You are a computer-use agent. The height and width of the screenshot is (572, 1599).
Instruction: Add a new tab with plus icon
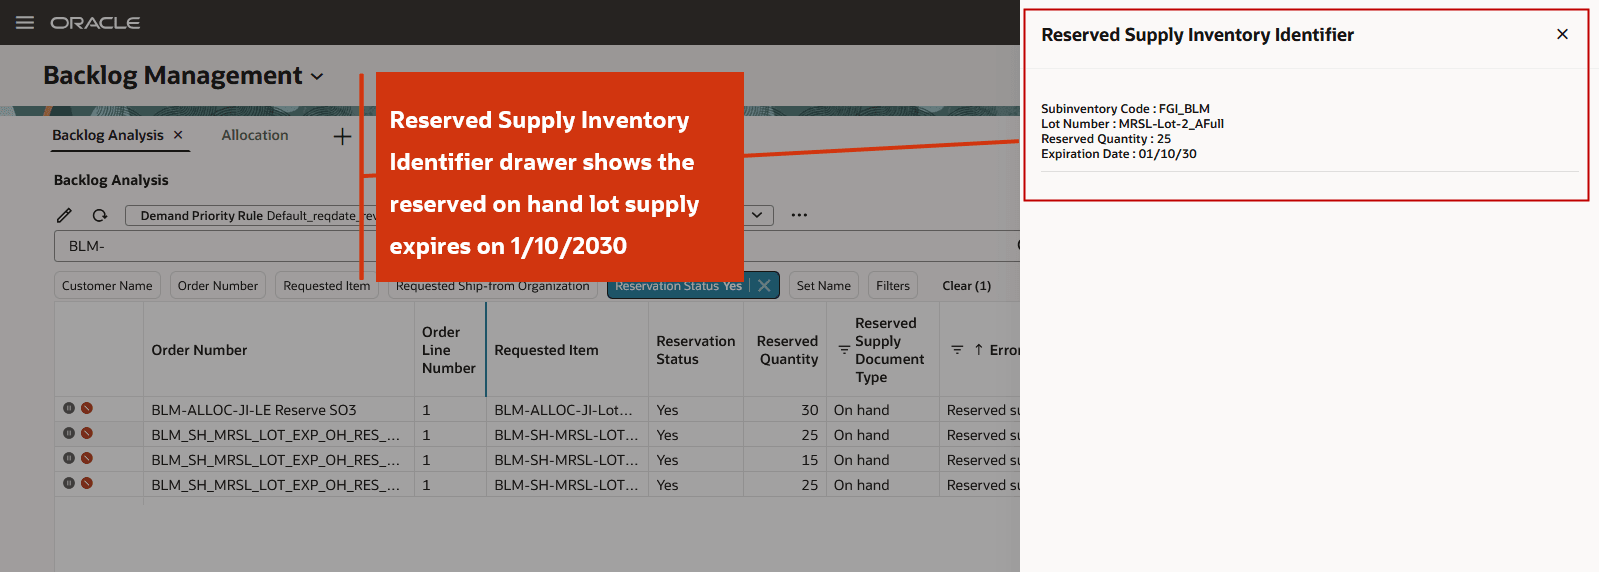coord(342,136)
